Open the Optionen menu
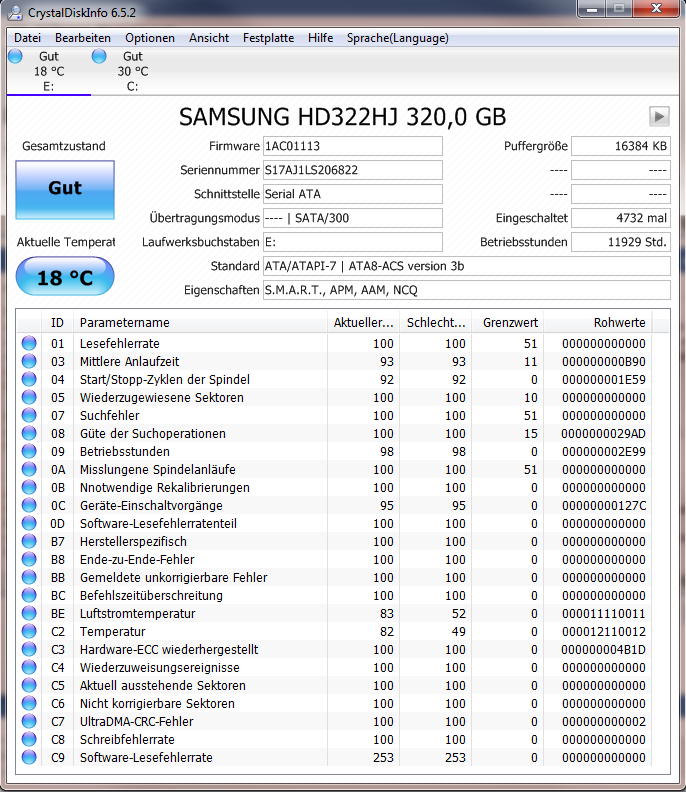This screenshot has width=686, height=792. tap(150, 38)
